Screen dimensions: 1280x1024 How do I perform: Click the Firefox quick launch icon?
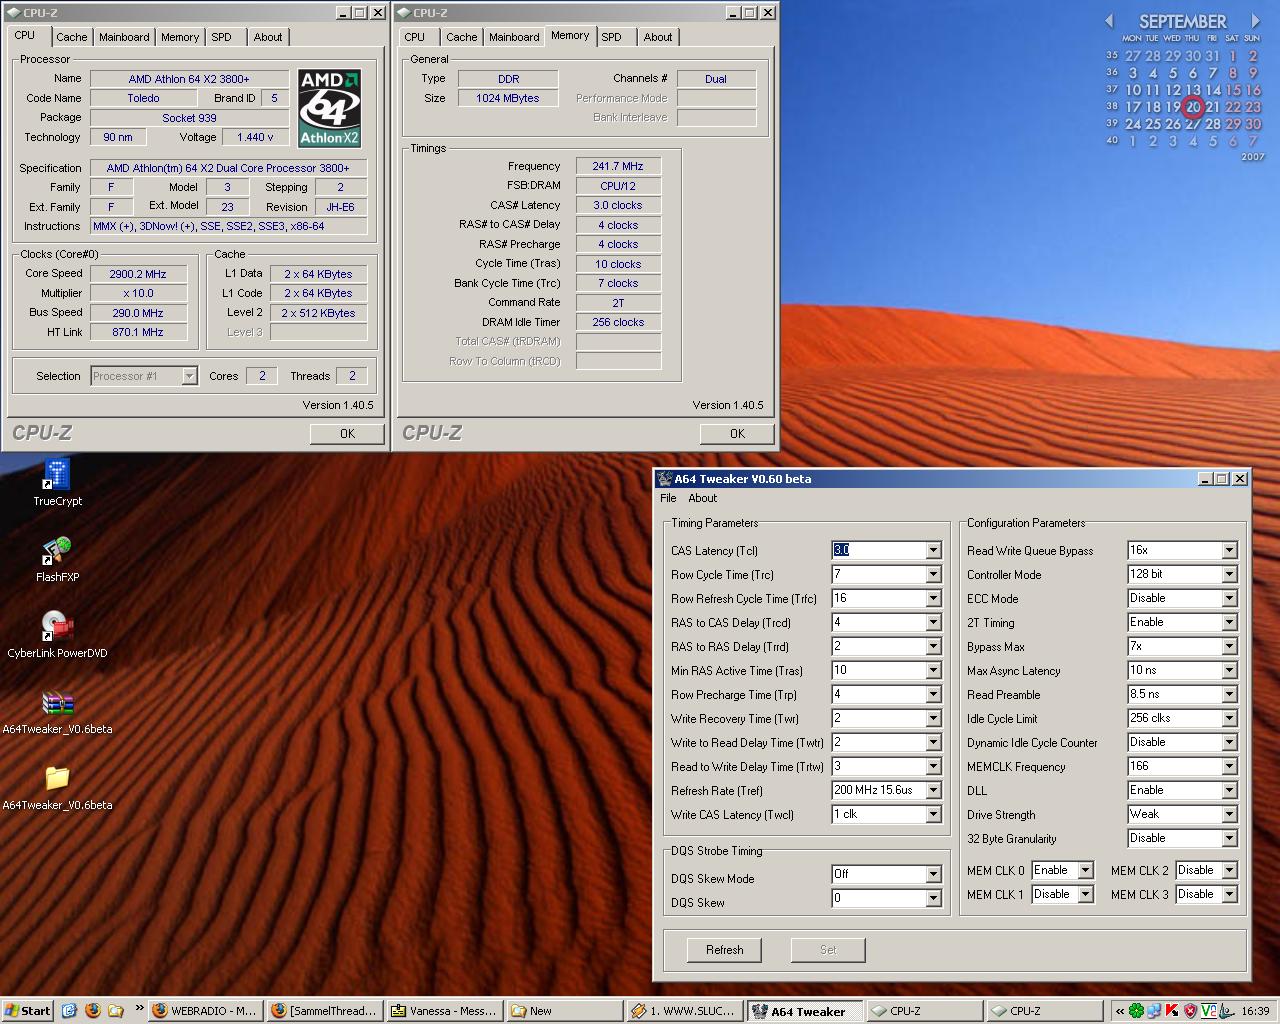pos(93,1011)
